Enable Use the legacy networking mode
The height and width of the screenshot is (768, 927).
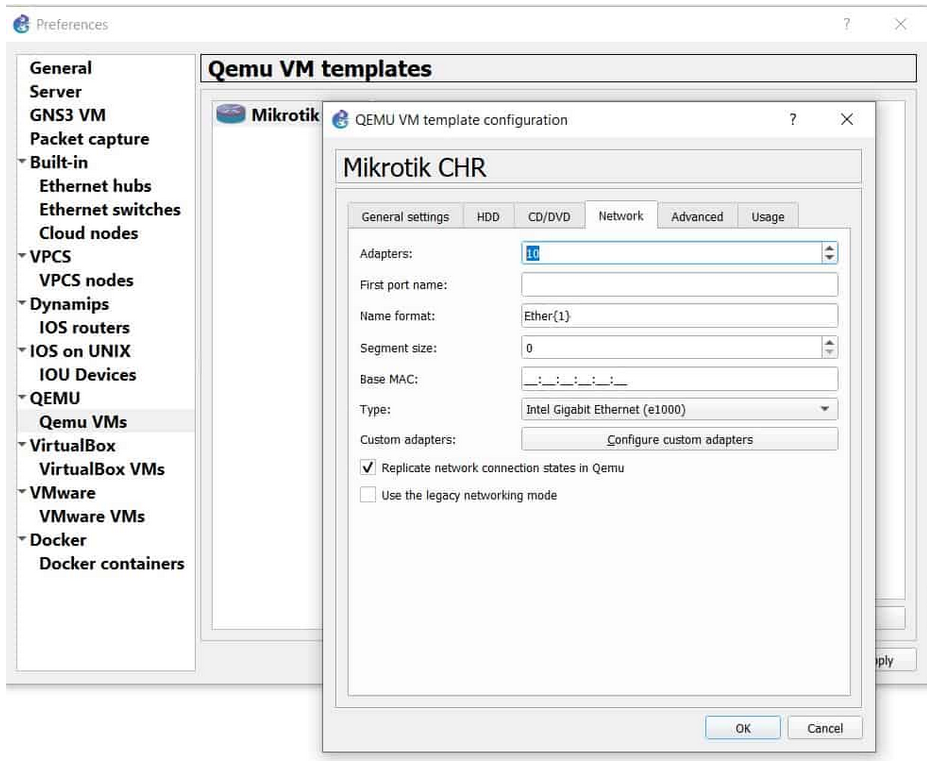tap(368, 494)
